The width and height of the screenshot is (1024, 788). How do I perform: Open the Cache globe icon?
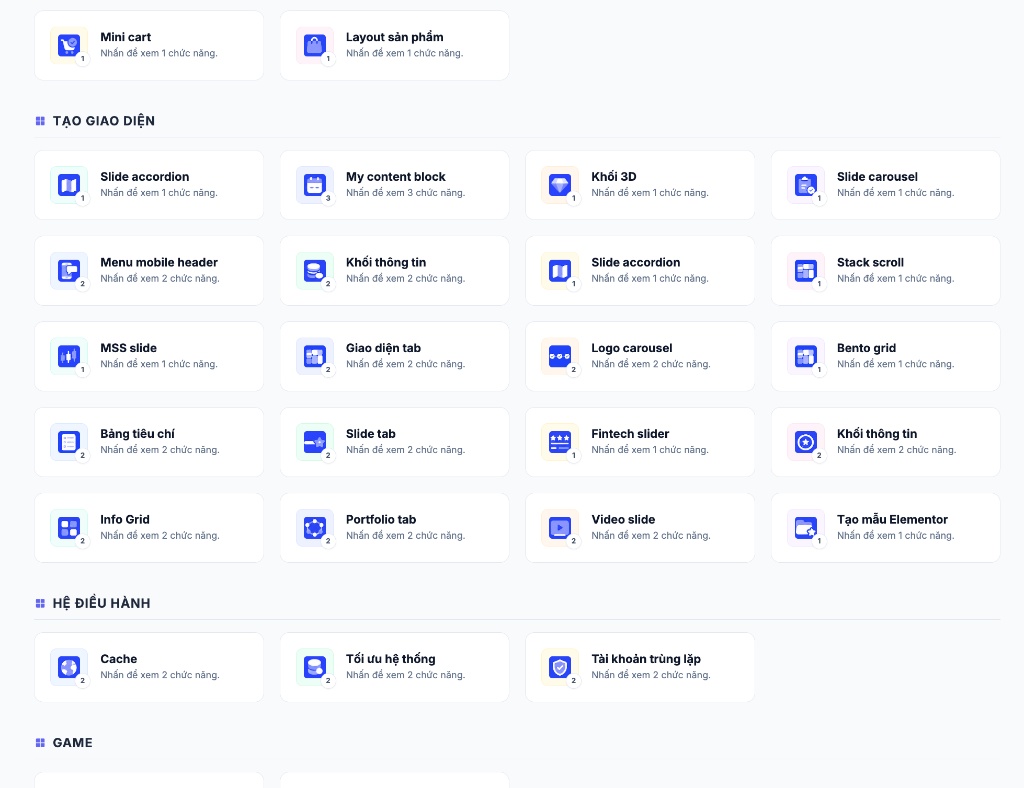(x=69, y=667)
